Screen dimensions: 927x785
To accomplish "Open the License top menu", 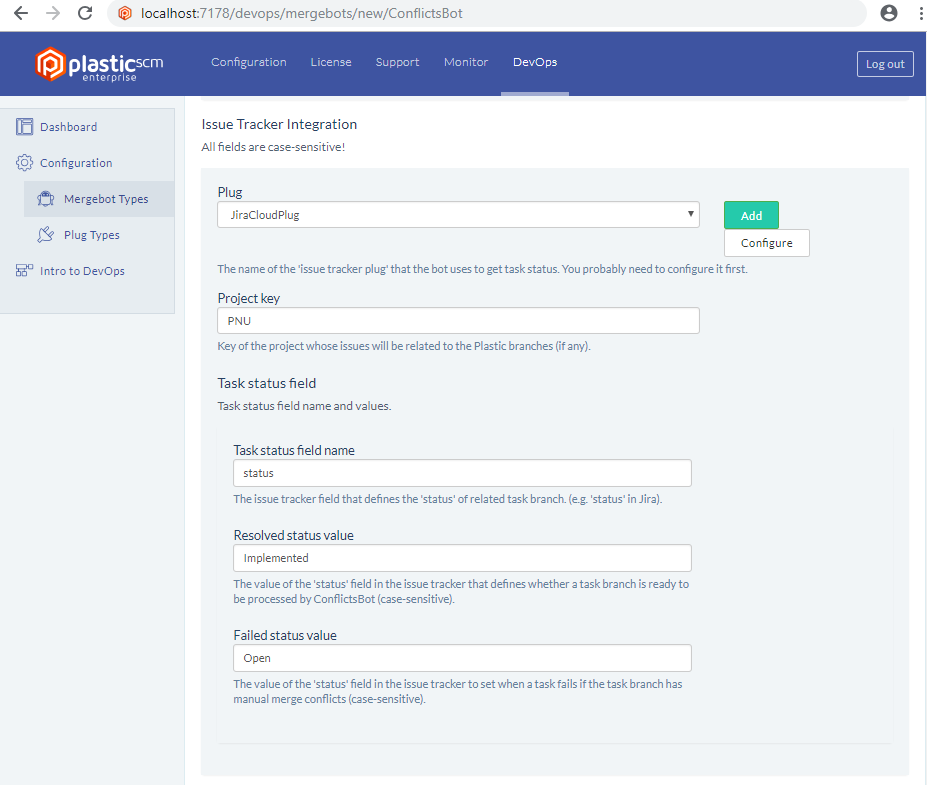I will 331,62.
